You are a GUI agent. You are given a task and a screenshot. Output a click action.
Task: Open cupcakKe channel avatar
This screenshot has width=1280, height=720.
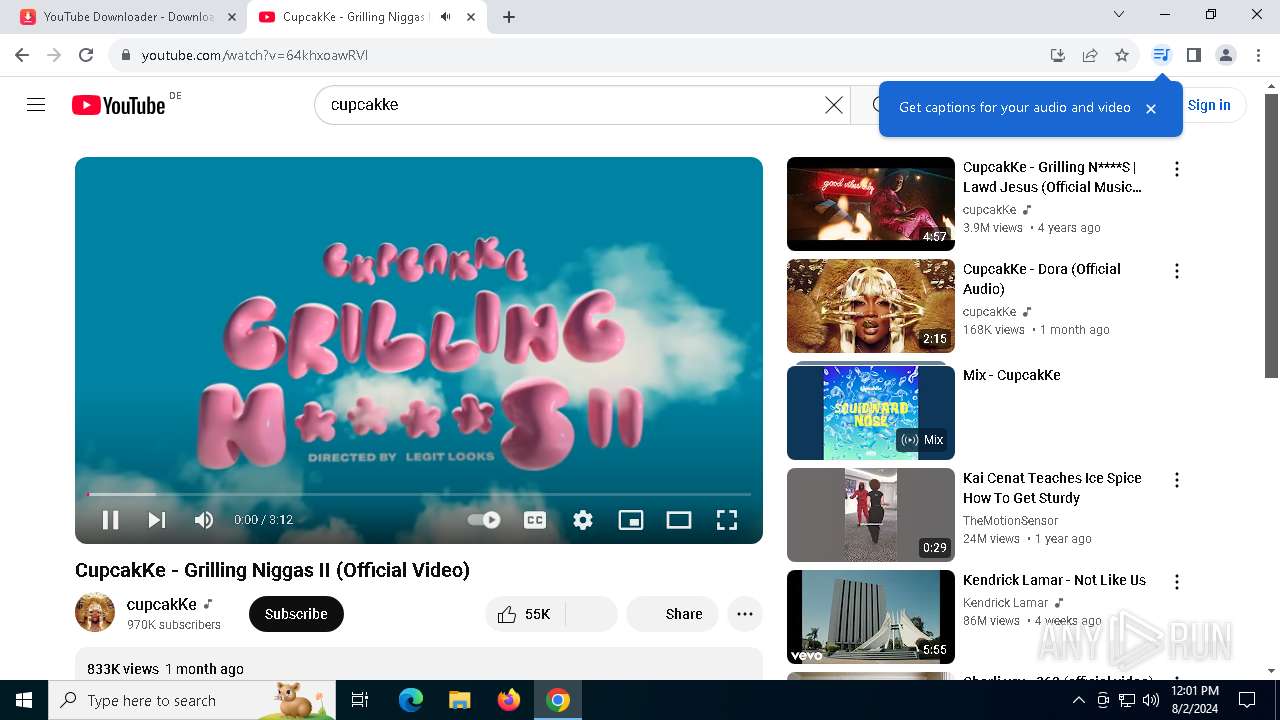[95, 612]
